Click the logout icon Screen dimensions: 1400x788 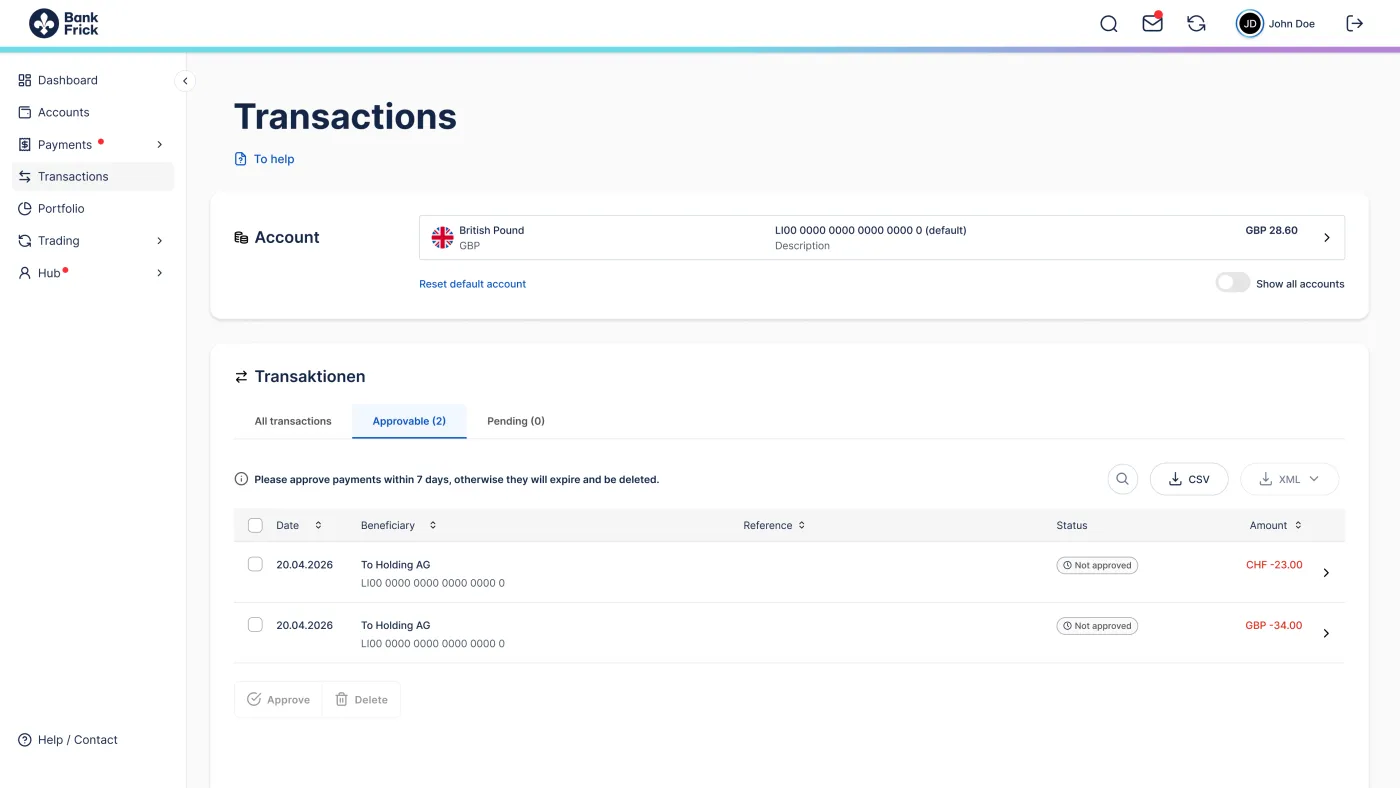click(x=1355, y=24)
